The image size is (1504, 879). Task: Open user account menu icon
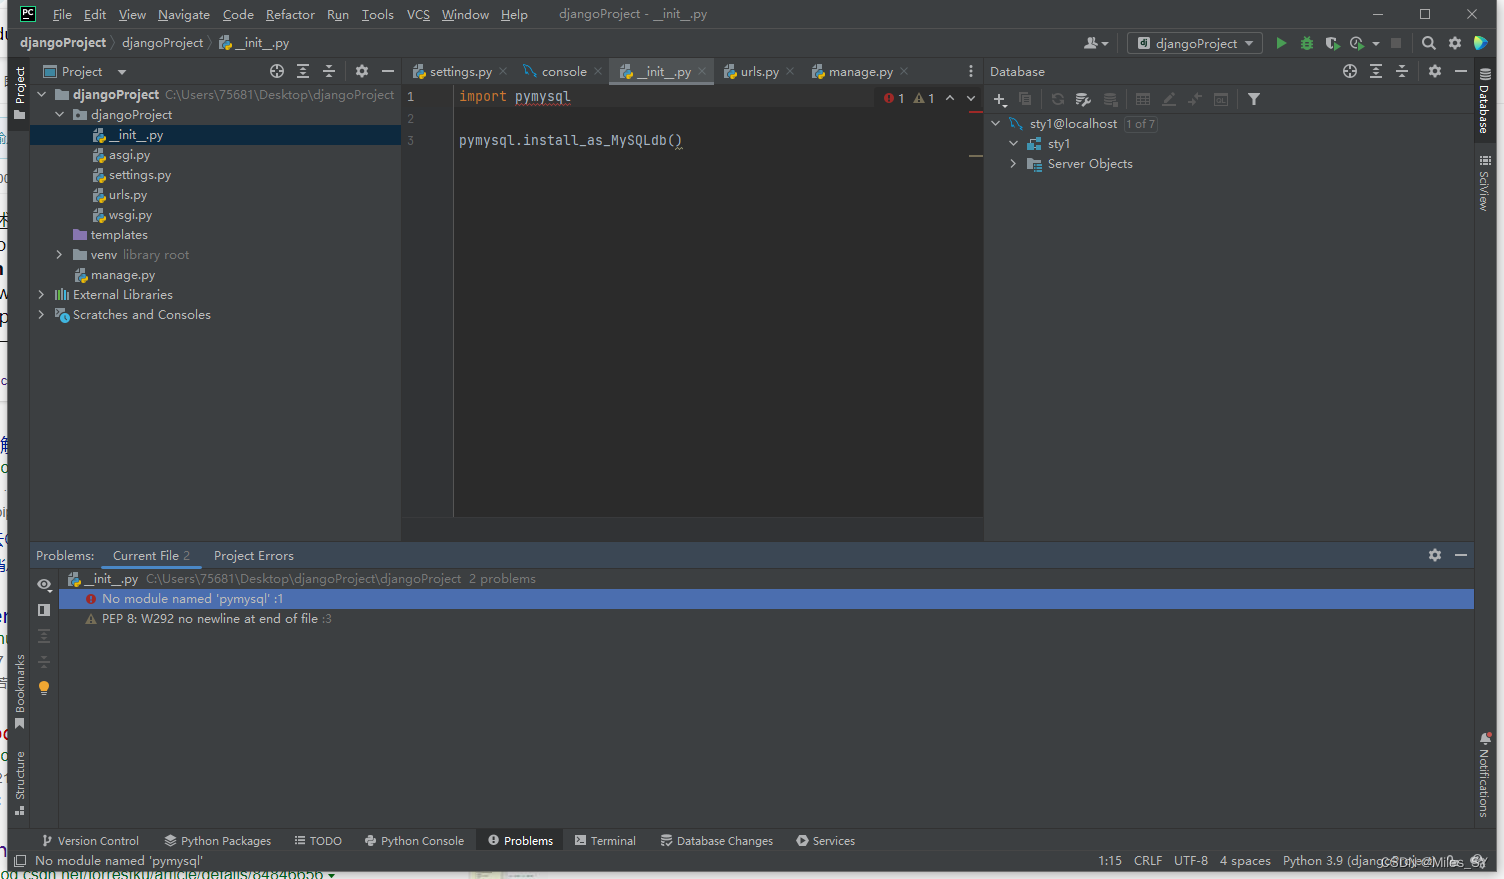coord(1096,43)
